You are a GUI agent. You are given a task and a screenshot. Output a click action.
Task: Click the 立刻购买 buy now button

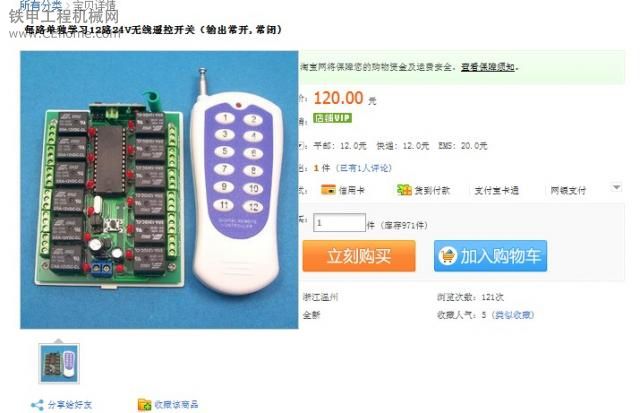coord(359,256)
